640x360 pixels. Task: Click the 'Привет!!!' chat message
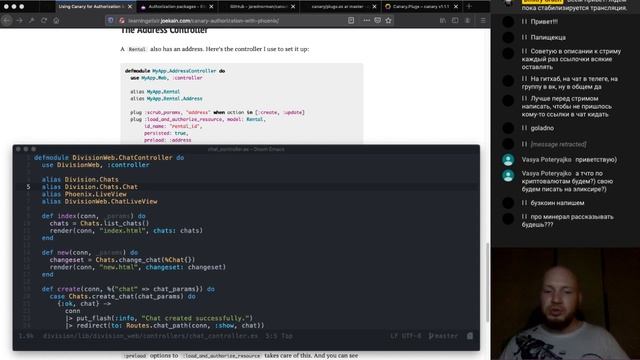click(544, 22)
